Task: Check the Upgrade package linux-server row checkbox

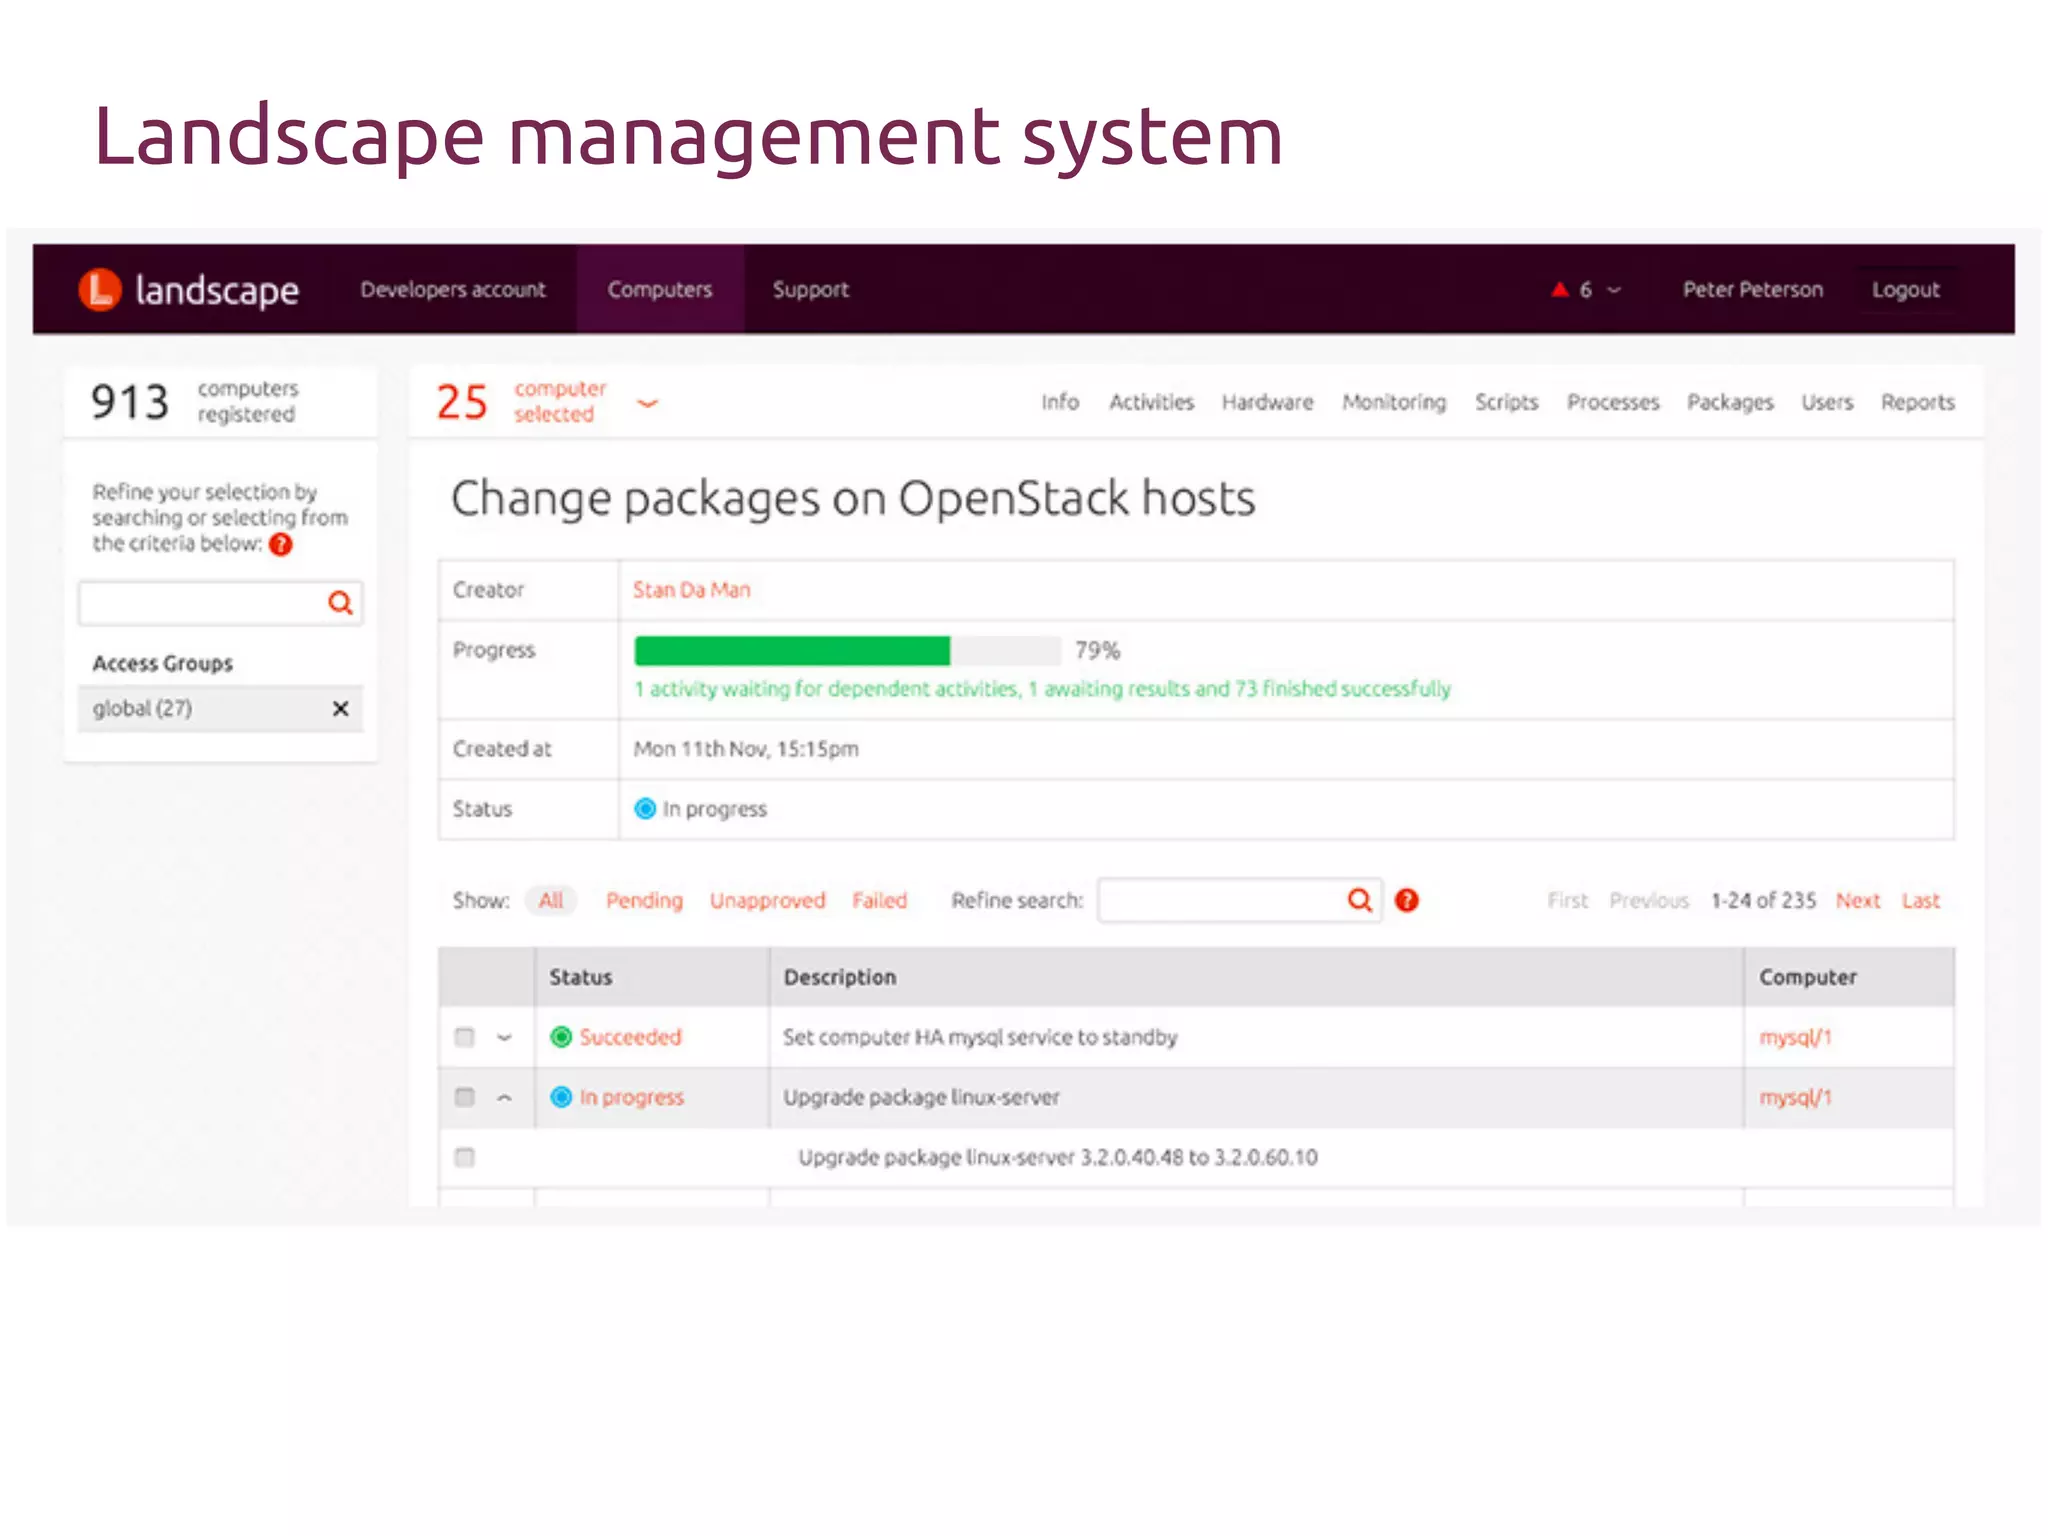Action: click(464, 1097)
